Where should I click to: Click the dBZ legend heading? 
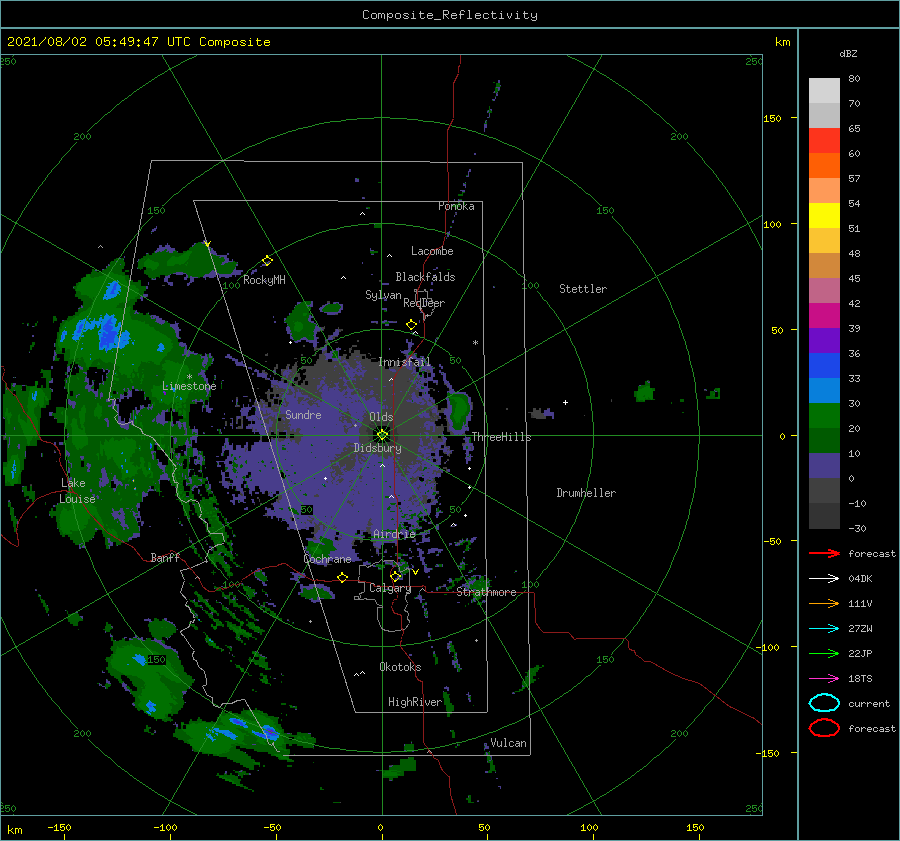tap(848, 53)
